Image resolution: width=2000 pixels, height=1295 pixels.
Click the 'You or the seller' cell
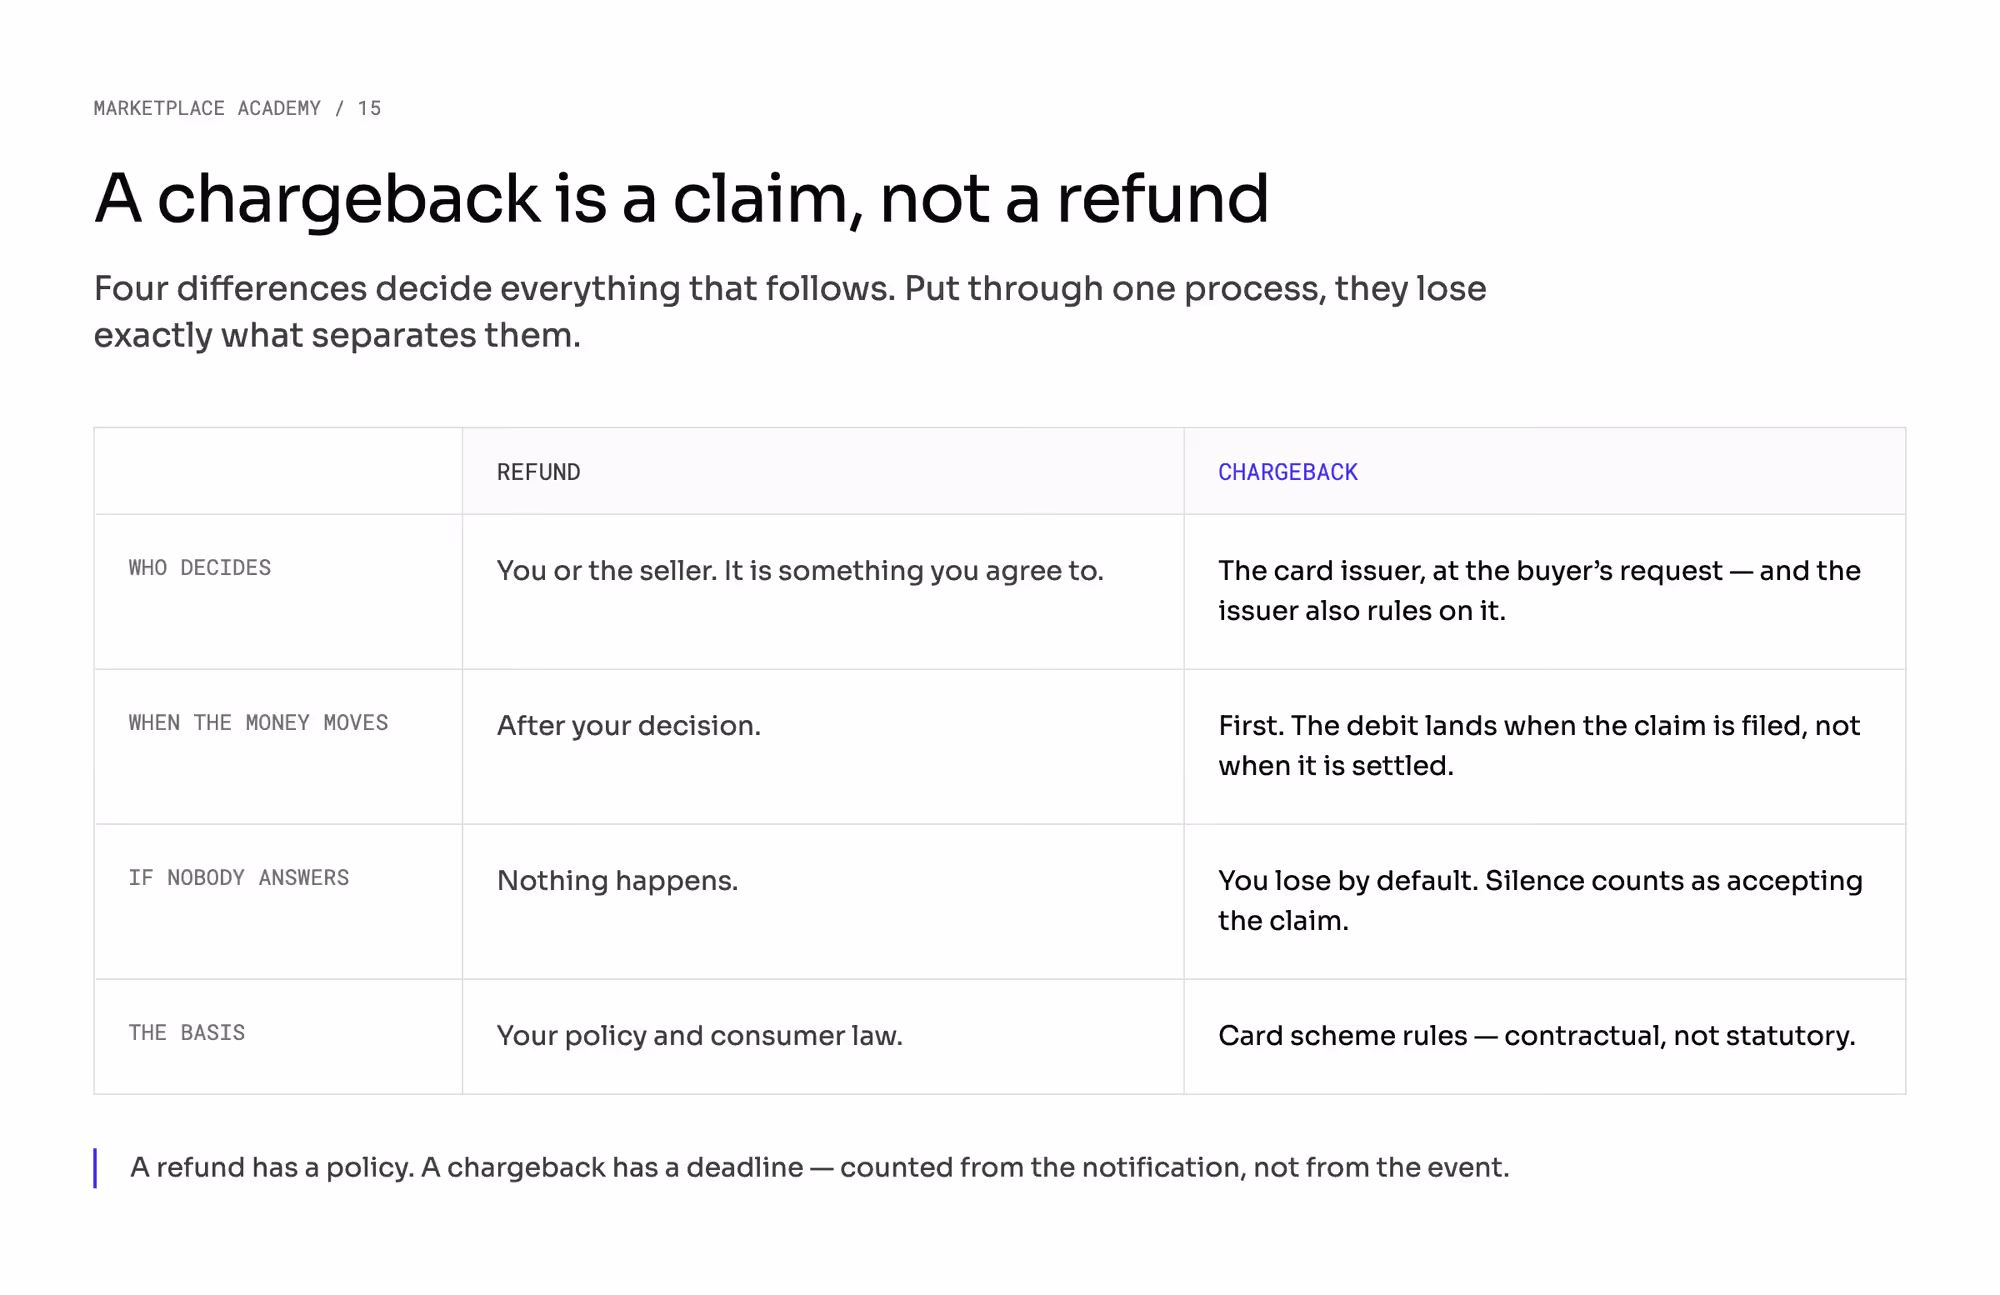(823, 592)
